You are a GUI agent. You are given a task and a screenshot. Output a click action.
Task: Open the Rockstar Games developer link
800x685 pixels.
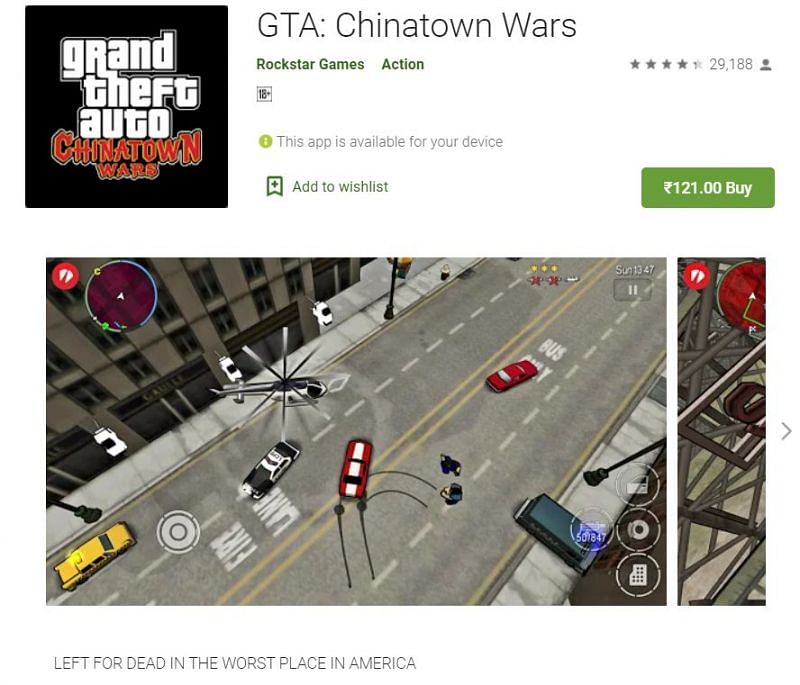[310, 64]
